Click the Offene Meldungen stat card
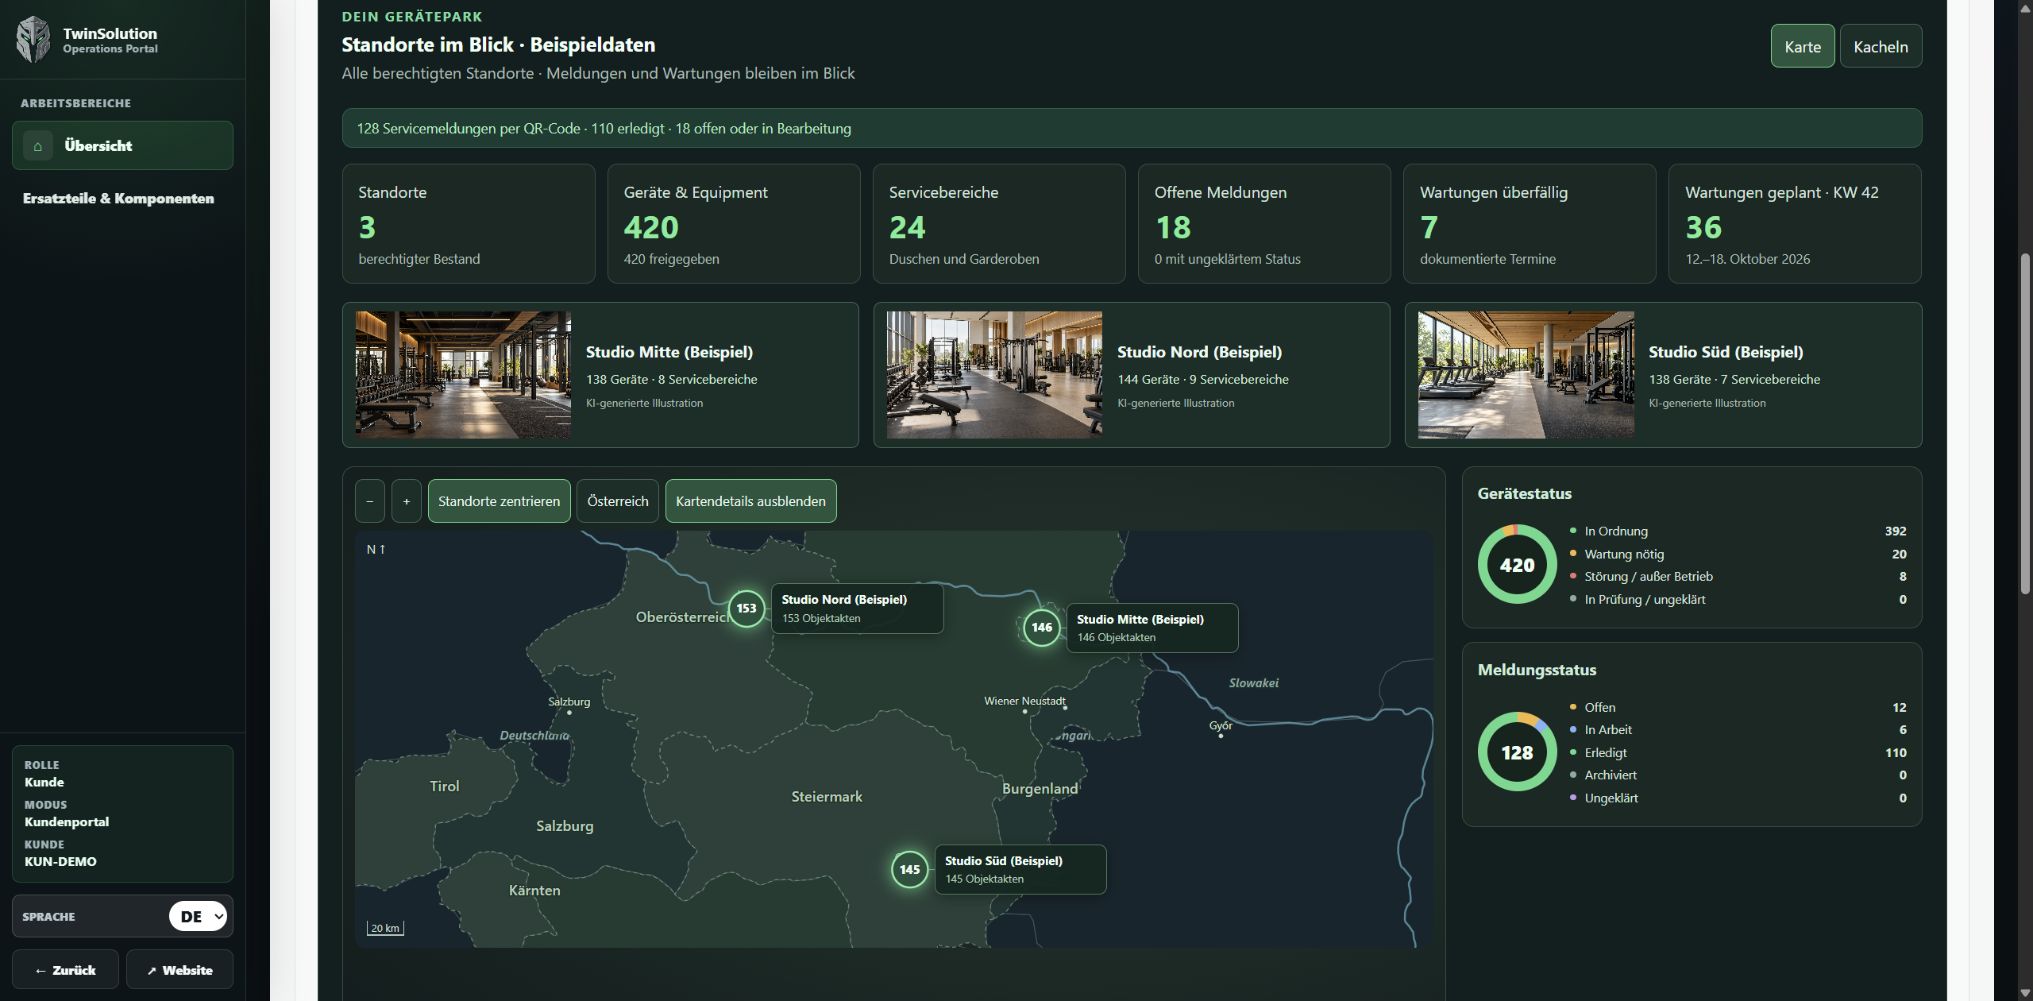The height and width of the screenshot is (1001, 2033). (1264, 224)
